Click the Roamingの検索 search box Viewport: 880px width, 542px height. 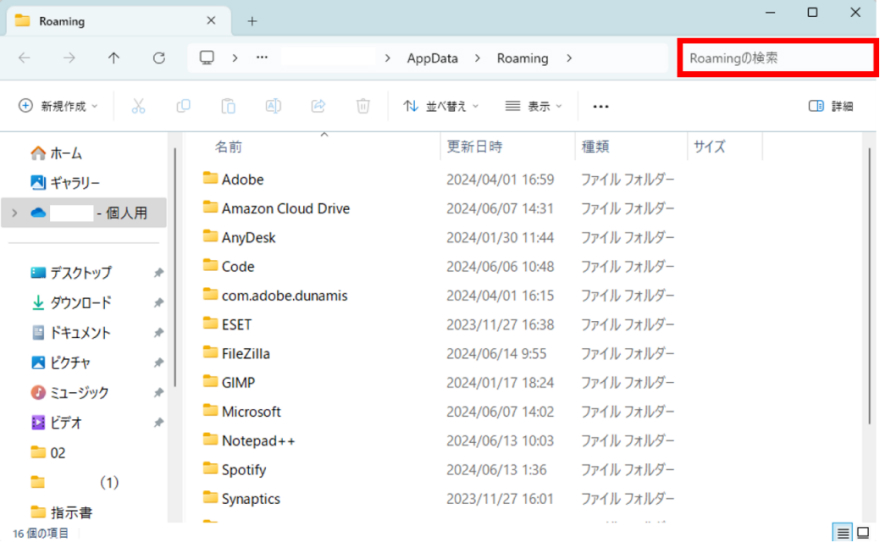(776, 58)
